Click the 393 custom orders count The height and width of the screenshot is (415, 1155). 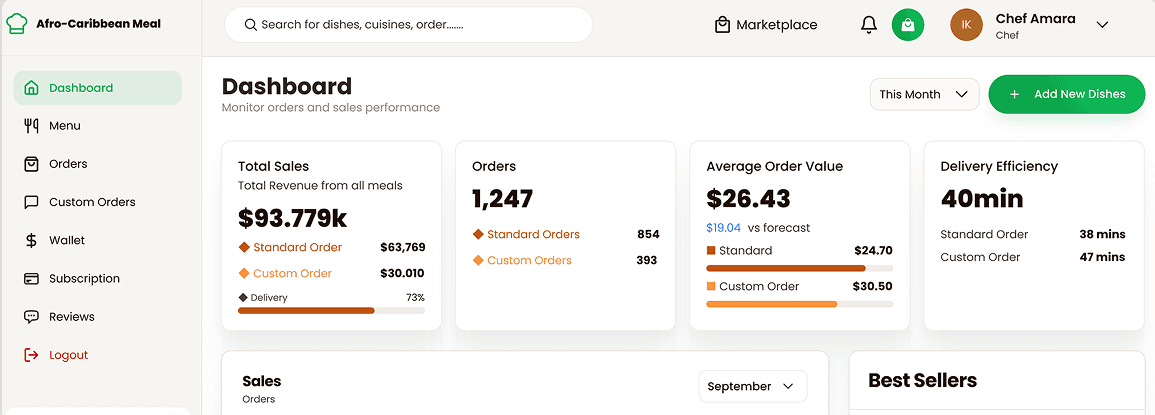coord(646,260)
